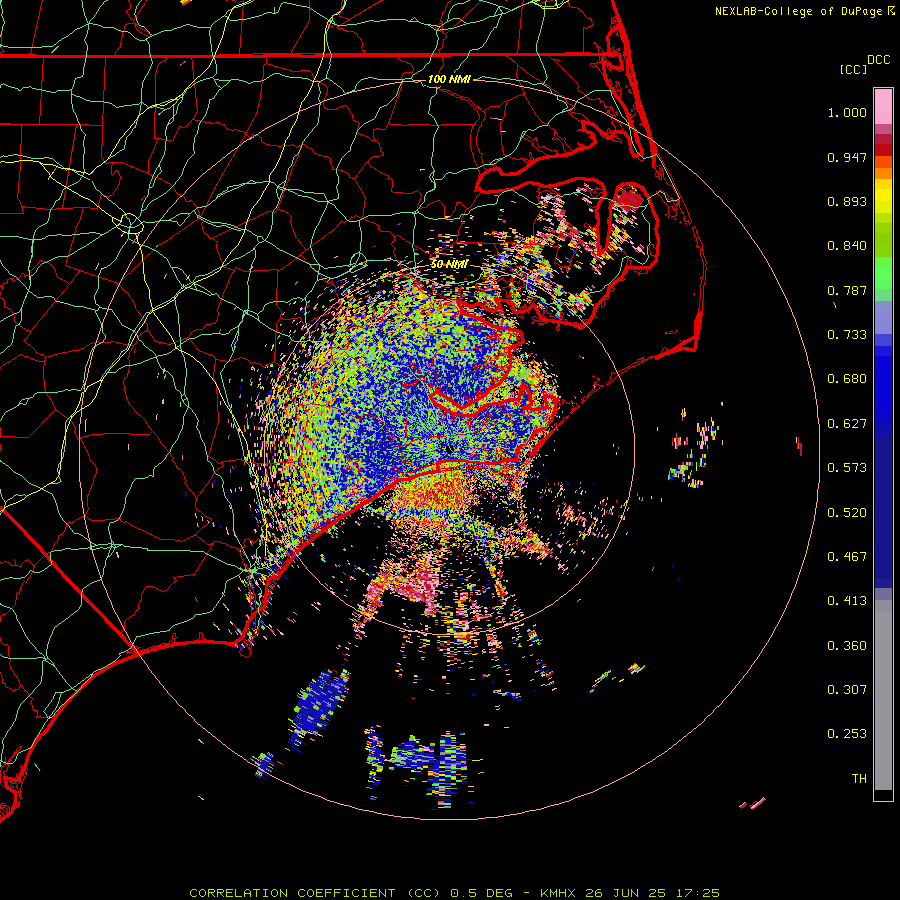The image size is (900, 900).
Task: Click the CORRELATION COEFFICIENT (CC) caption text
Action: tap(315, 893)
